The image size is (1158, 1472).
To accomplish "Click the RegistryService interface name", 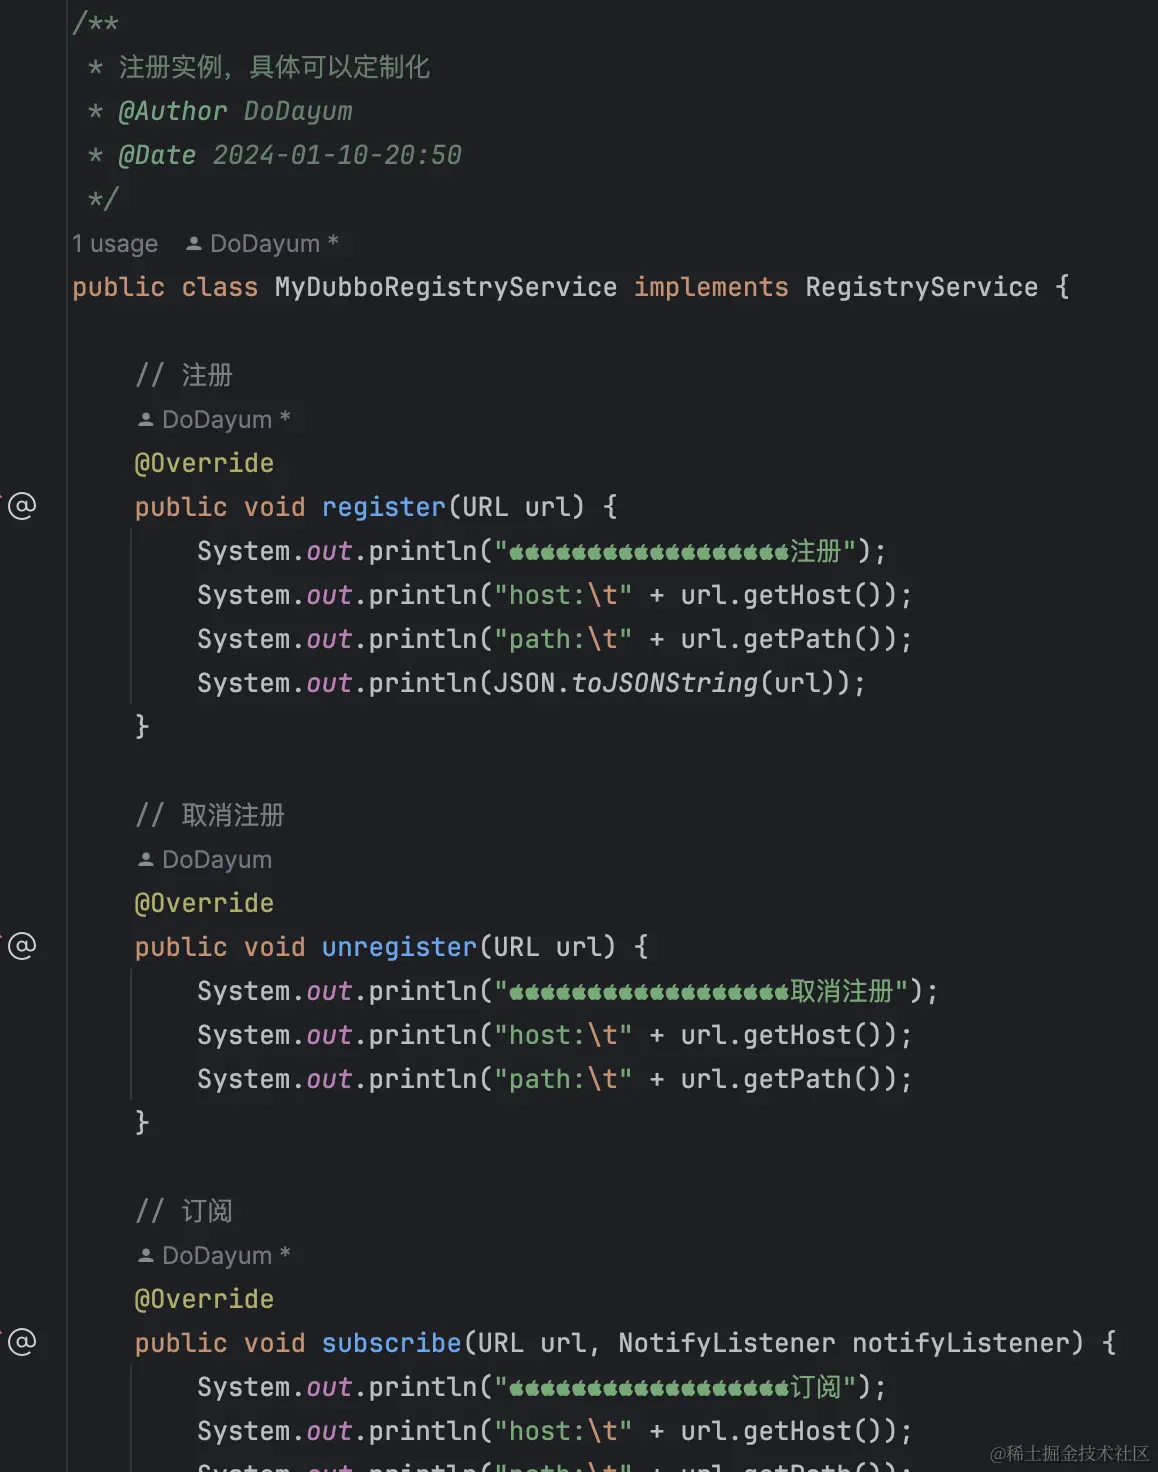I will (x=921, y=288).
